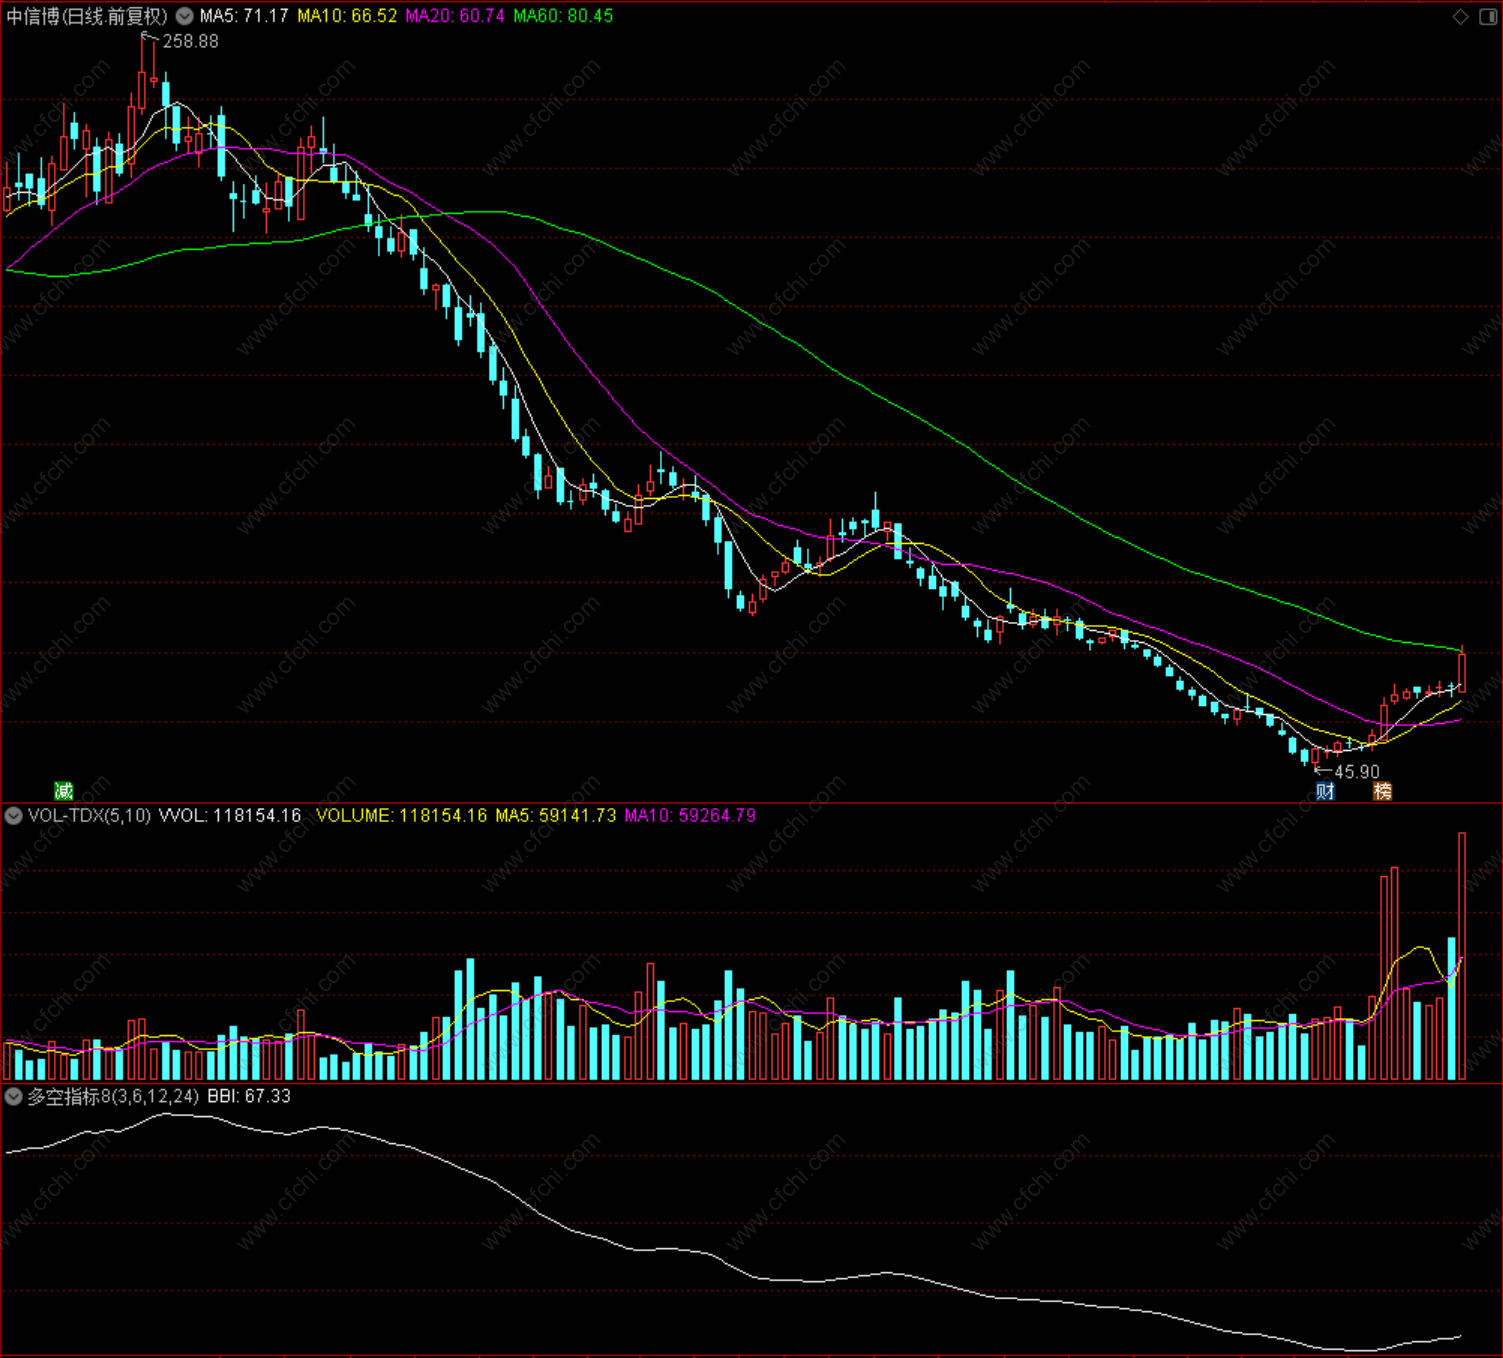This screenshot has height=1358, width=1503.
Task: Open the blue 财 marker icon
Action: point(1325,791)
